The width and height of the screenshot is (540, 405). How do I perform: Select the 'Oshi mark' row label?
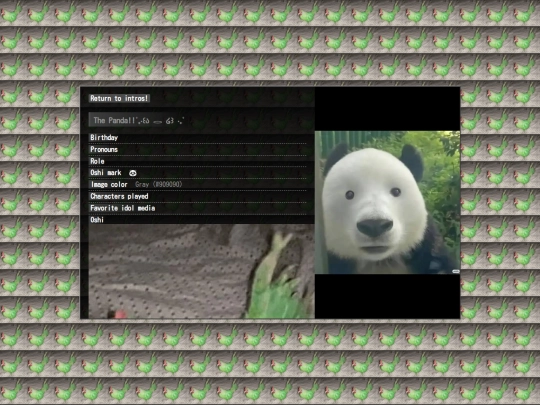(x=106, y=173)
